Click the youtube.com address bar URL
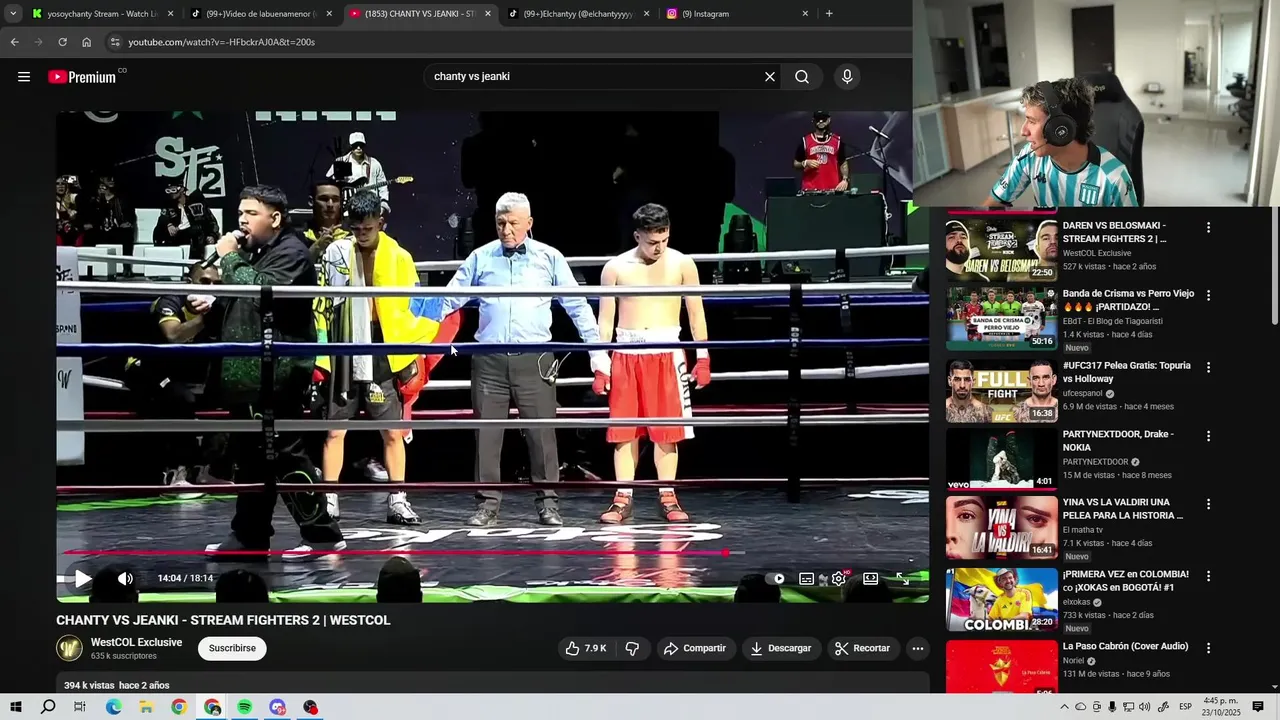1280x720 pixels. [x=221, y=42]
